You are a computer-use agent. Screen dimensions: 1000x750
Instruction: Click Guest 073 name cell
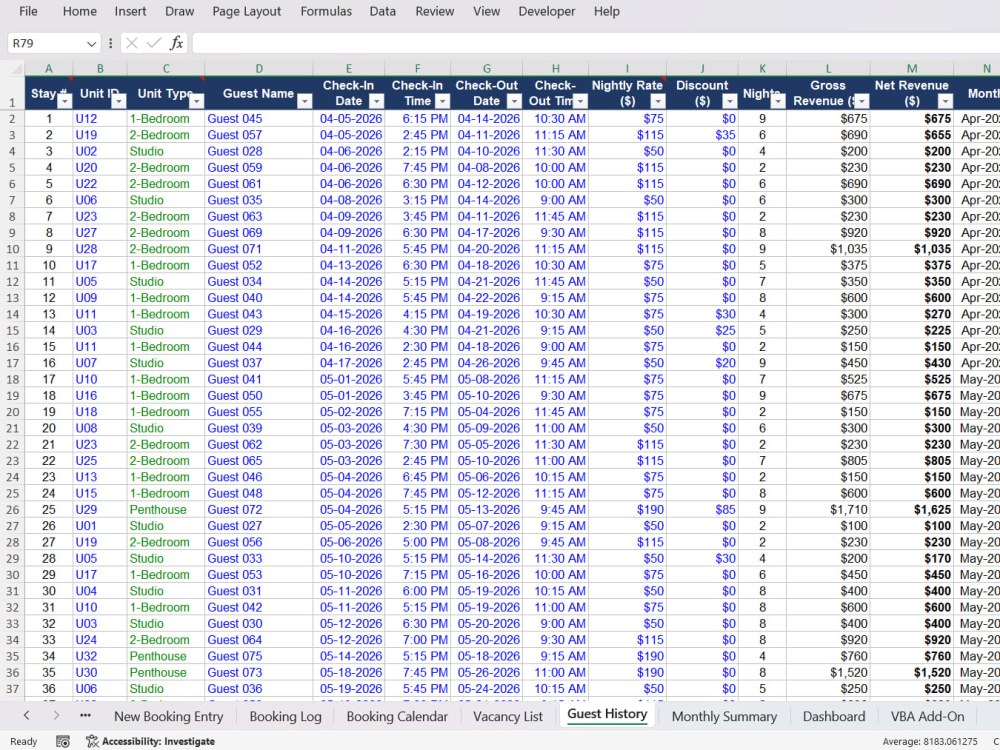(x=258, y=672)
